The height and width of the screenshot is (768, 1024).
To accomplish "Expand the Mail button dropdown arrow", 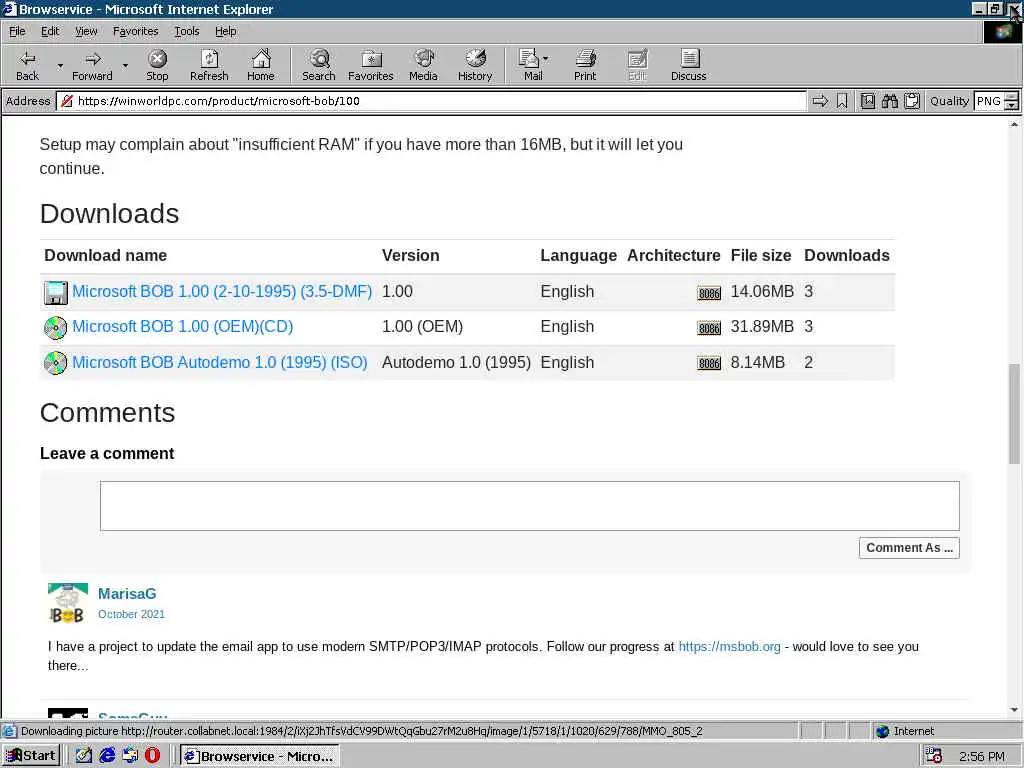I will tap(545, 59).
